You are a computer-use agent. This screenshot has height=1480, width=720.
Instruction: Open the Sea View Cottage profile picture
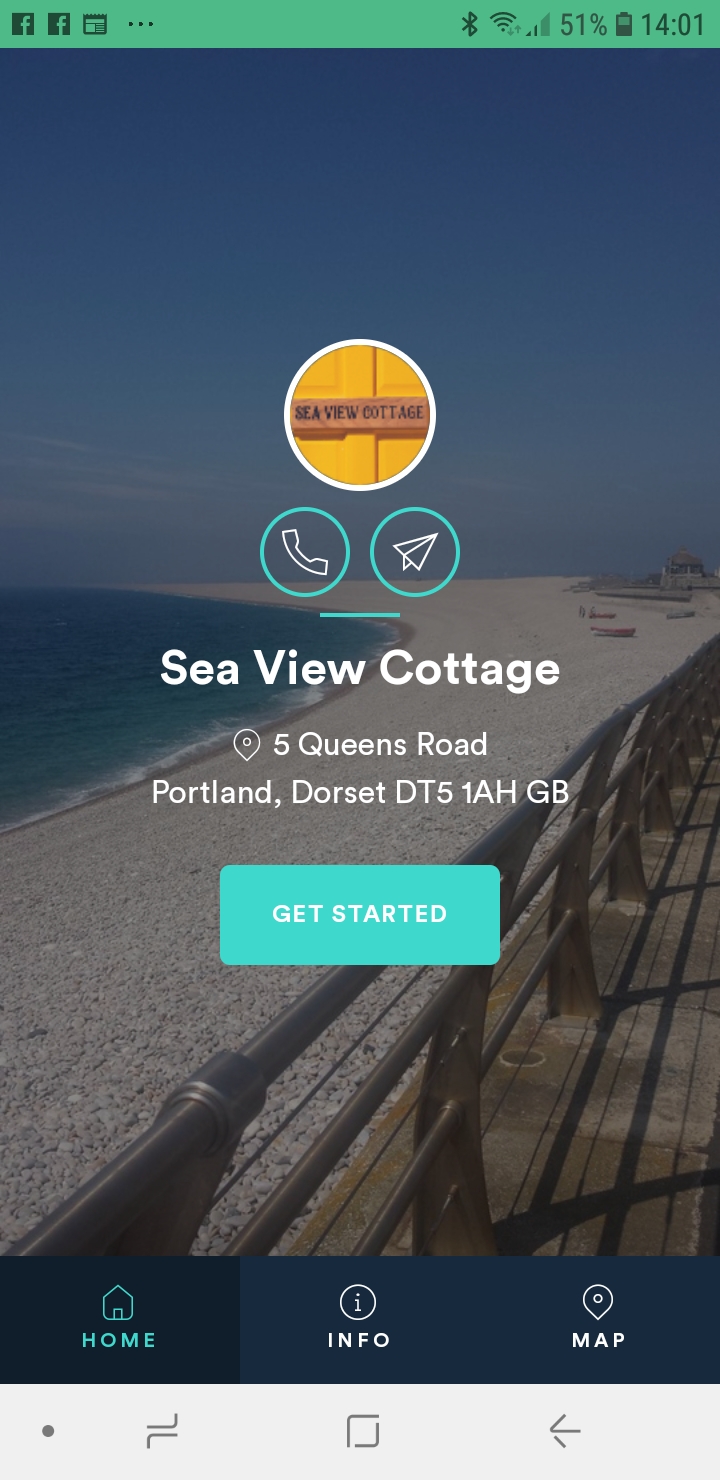(360, 414)
